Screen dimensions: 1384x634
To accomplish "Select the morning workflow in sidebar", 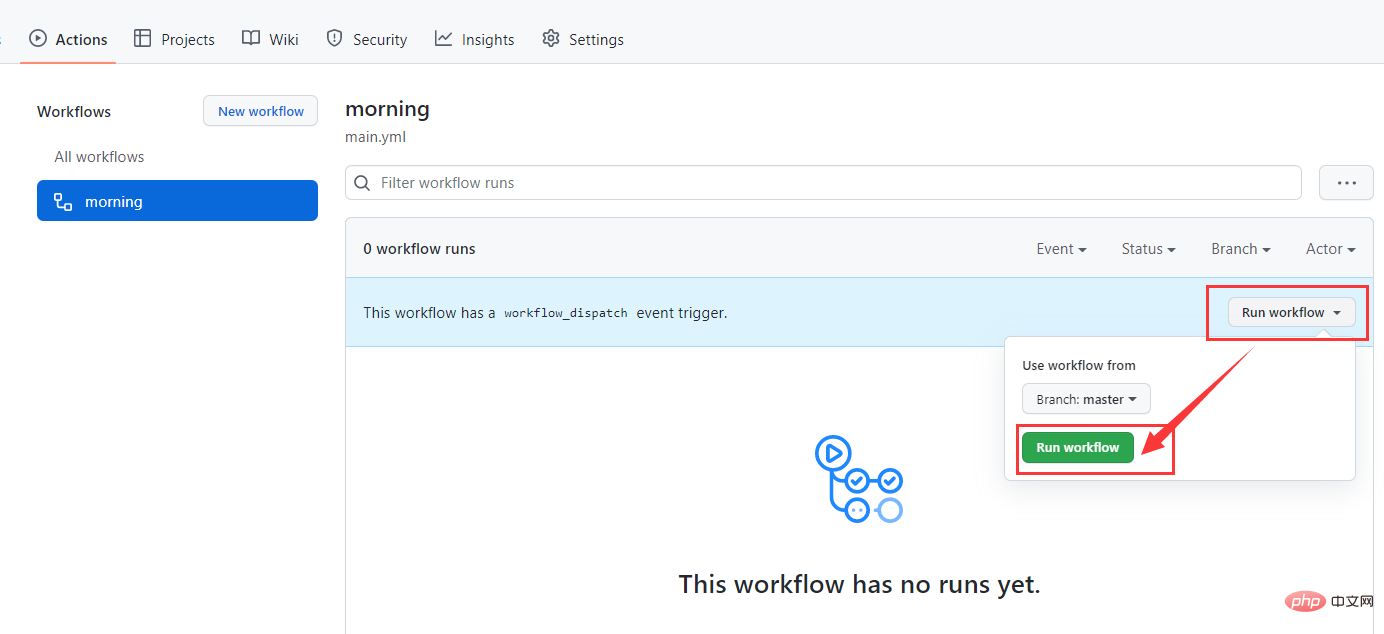I will (x=177, y=201).
